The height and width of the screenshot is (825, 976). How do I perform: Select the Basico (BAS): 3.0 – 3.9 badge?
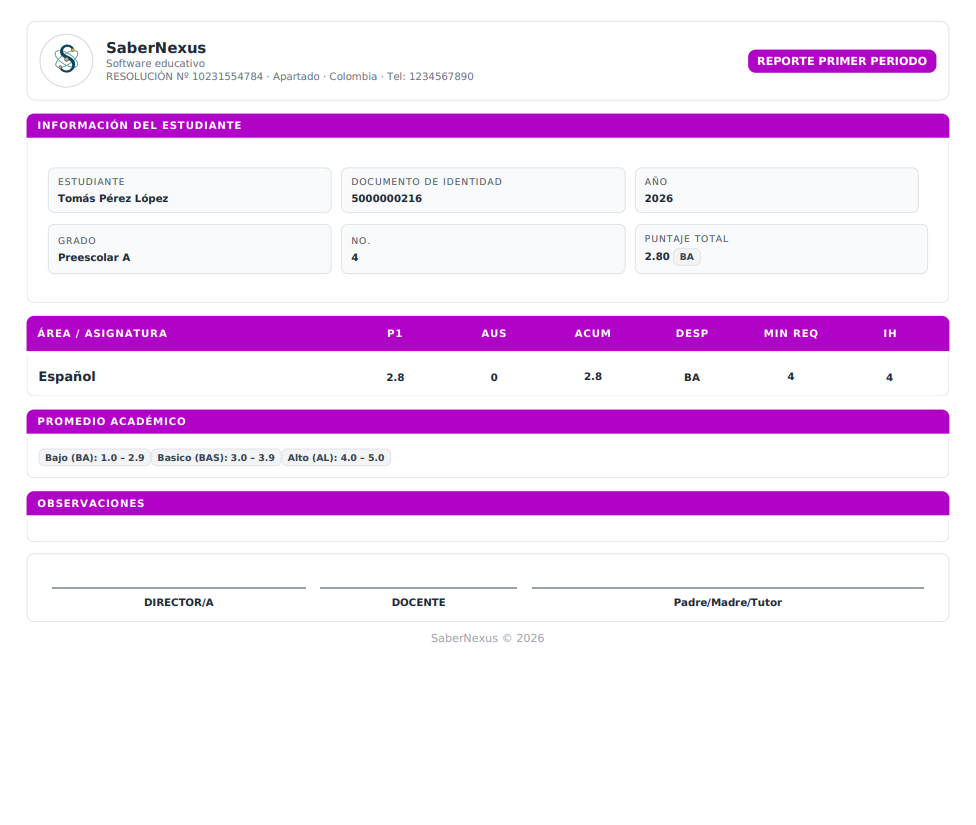click(x=216, y=457)
